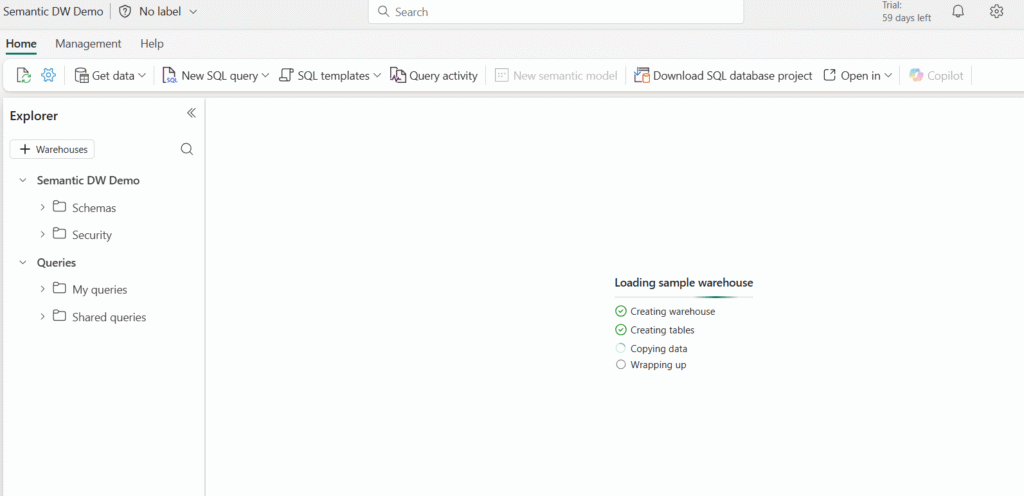Select the Schemas folder icon
The height and width of the screenshot is (496, 1024).
point(59,208)
